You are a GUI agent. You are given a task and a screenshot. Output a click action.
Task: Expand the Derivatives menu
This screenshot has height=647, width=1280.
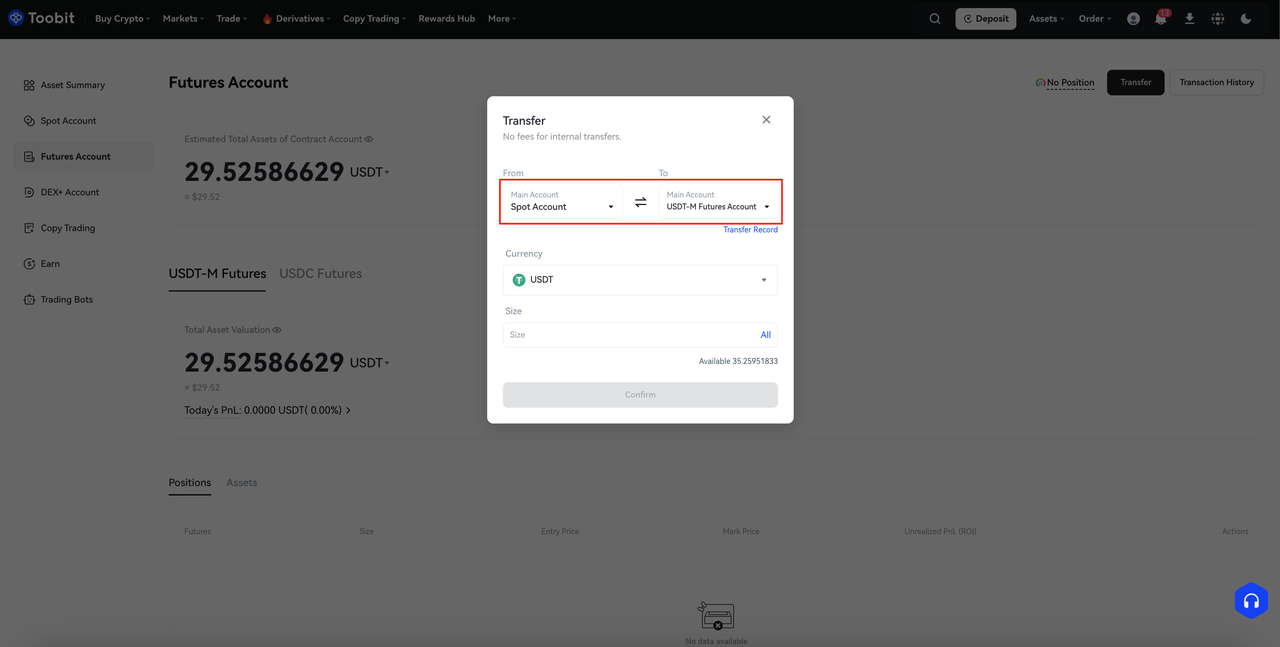pyautogui.click(x=296, y=19)
